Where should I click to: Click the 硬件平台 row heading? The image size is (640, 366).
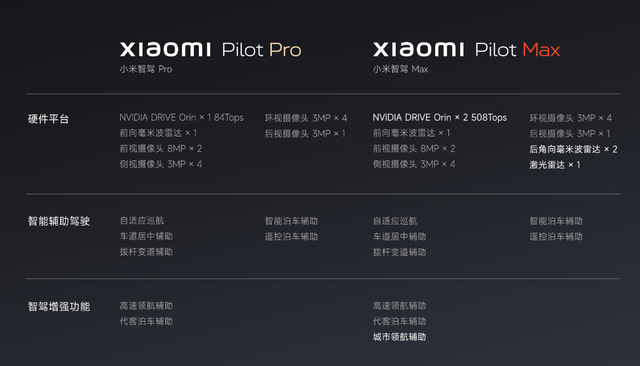(48, 119)
